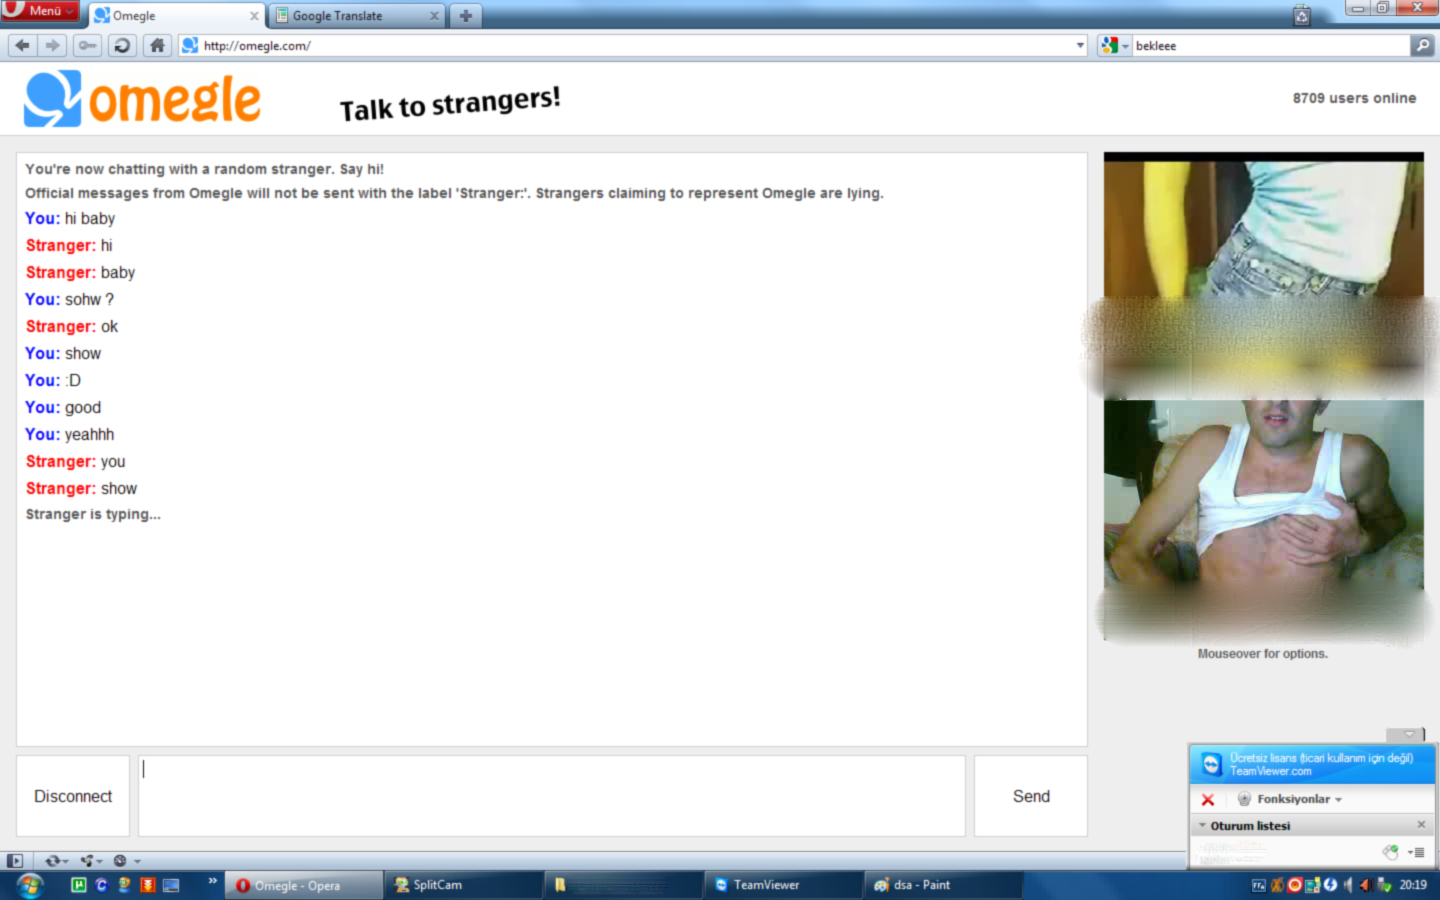Open a new tab with the plus button
This screenshot has height=900, width=1440.
tap(465, 16)
